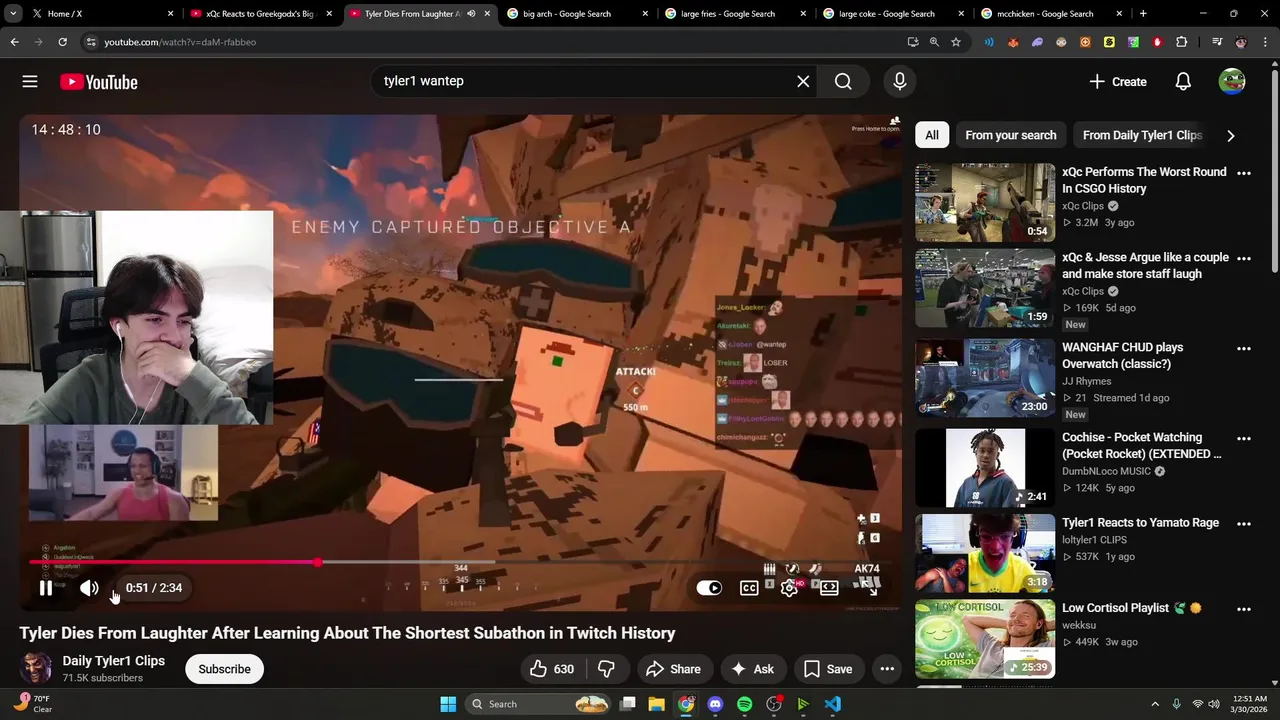Select the All filter chip

pos(932,135)
